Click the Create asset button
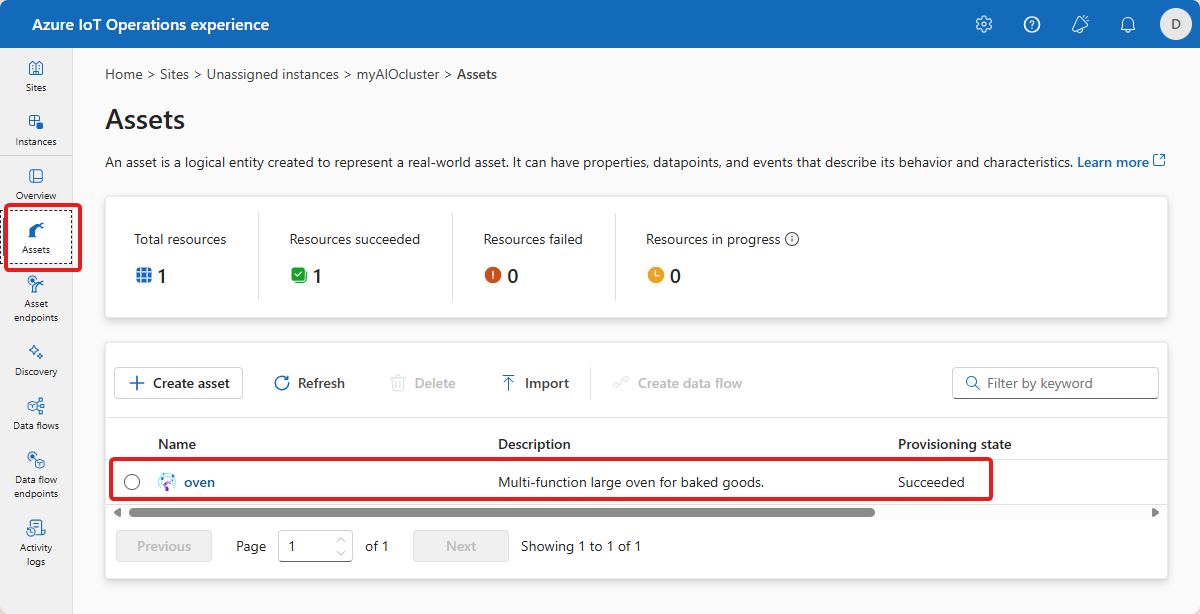 (179, 383)
